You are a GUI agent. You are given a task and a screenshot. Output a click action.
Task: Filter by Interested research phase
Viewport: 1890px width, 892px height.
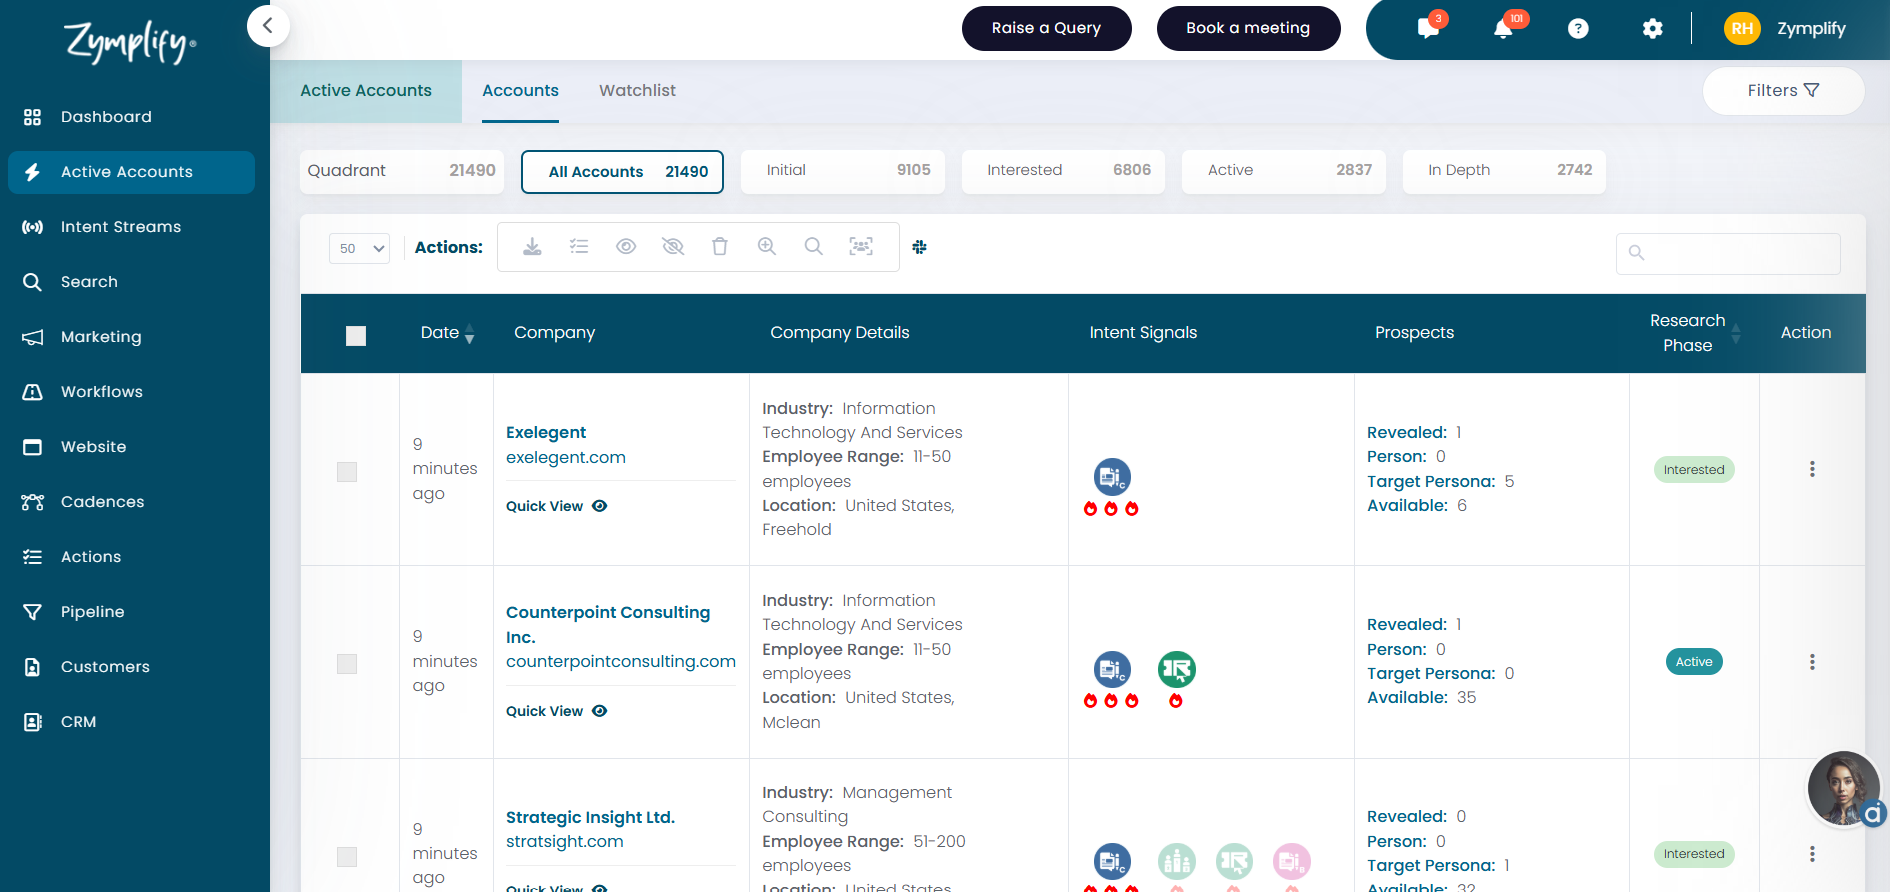[x=1063, y=171]
